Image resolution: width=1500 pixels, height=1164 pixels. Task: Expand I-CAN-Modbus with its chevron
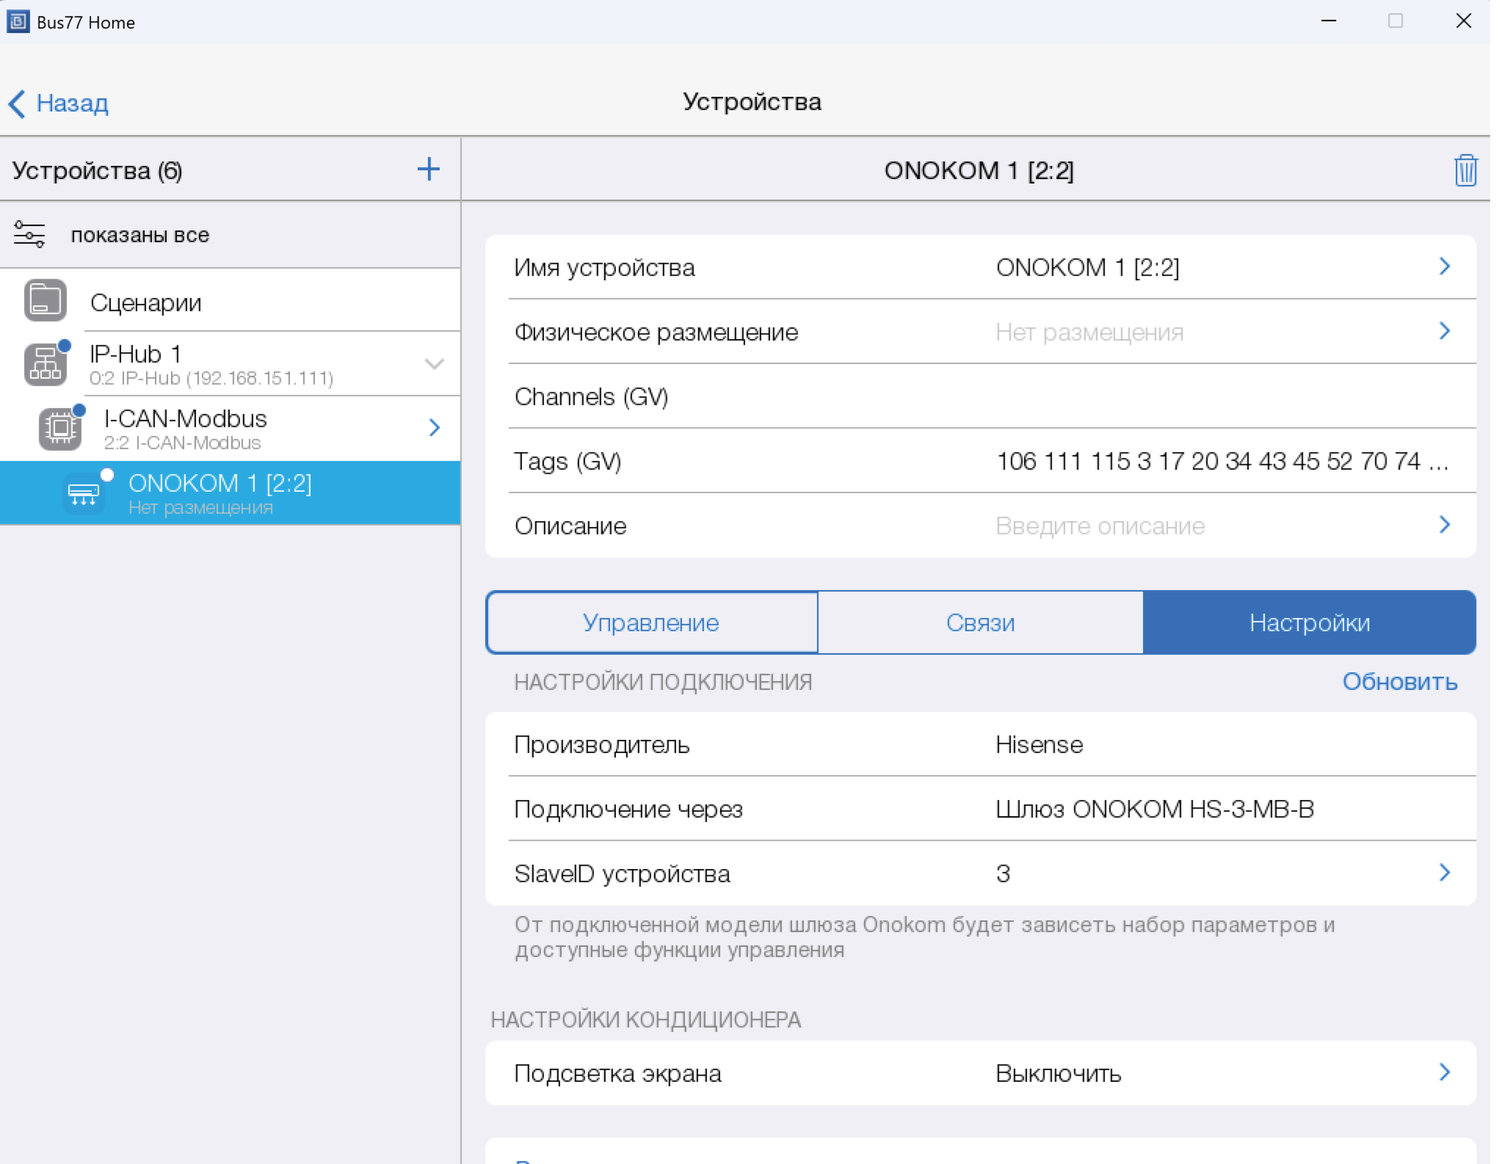[x=434, y=428]
